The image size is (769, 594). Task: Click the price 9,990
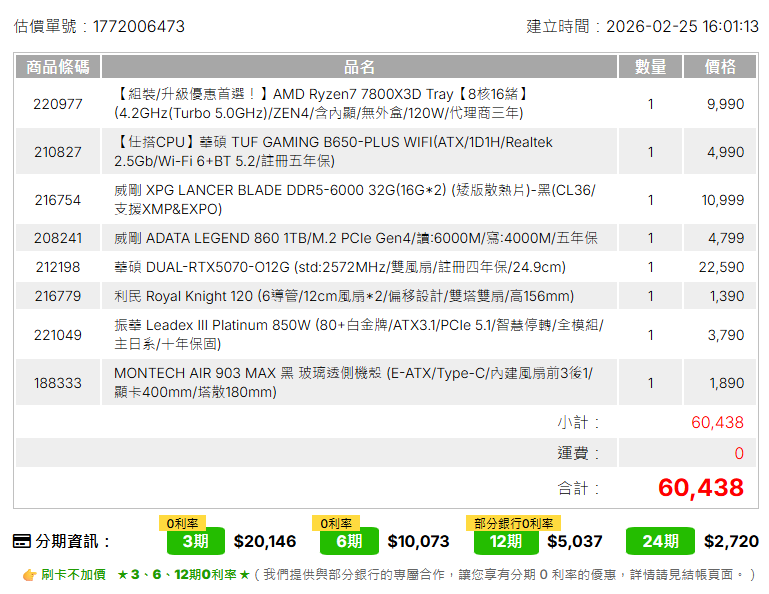coord(725,104)
